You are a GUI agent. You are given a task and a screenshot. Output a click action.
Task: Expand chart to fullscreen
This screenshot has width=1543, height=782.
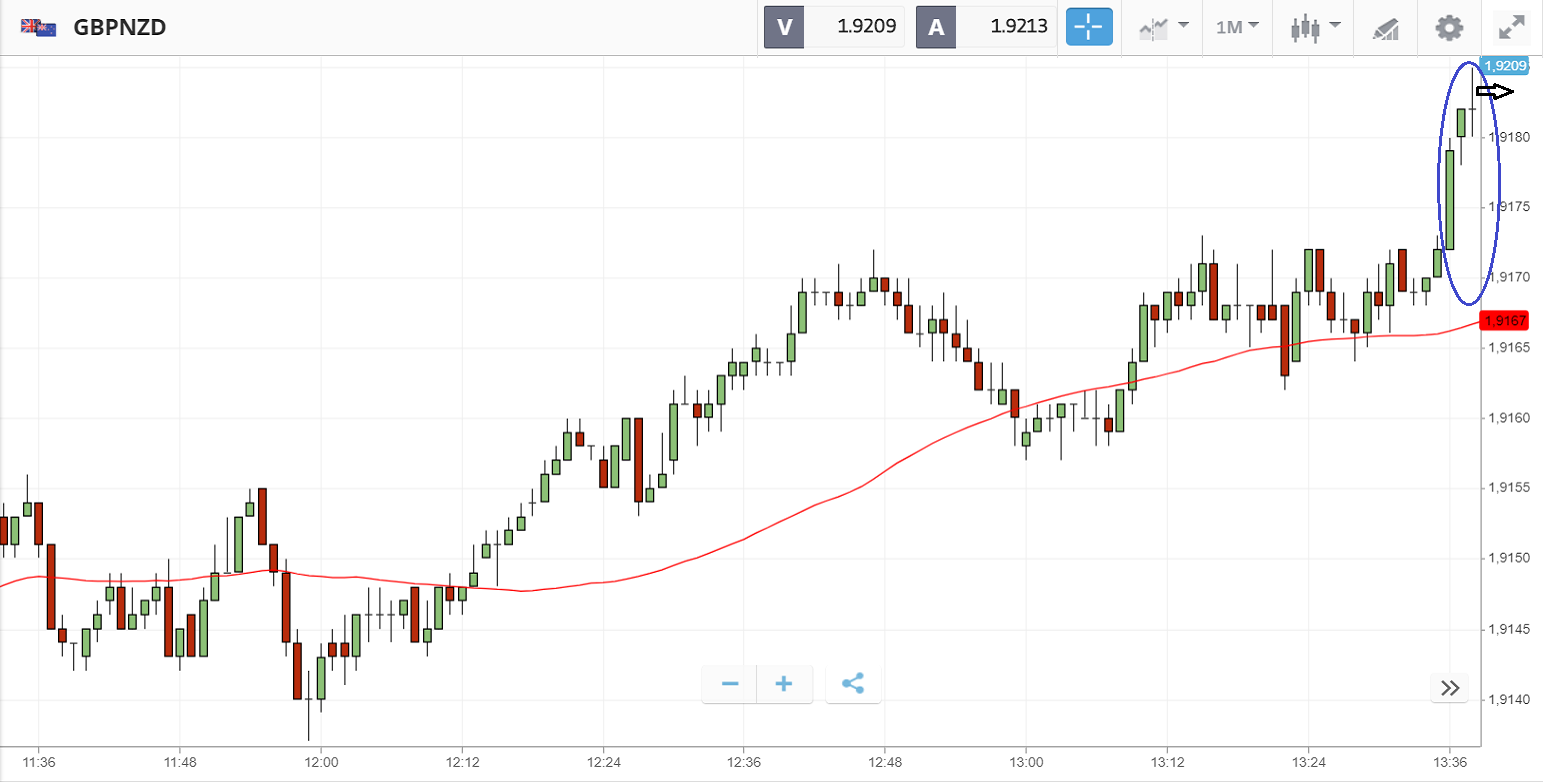[1511, 27]
